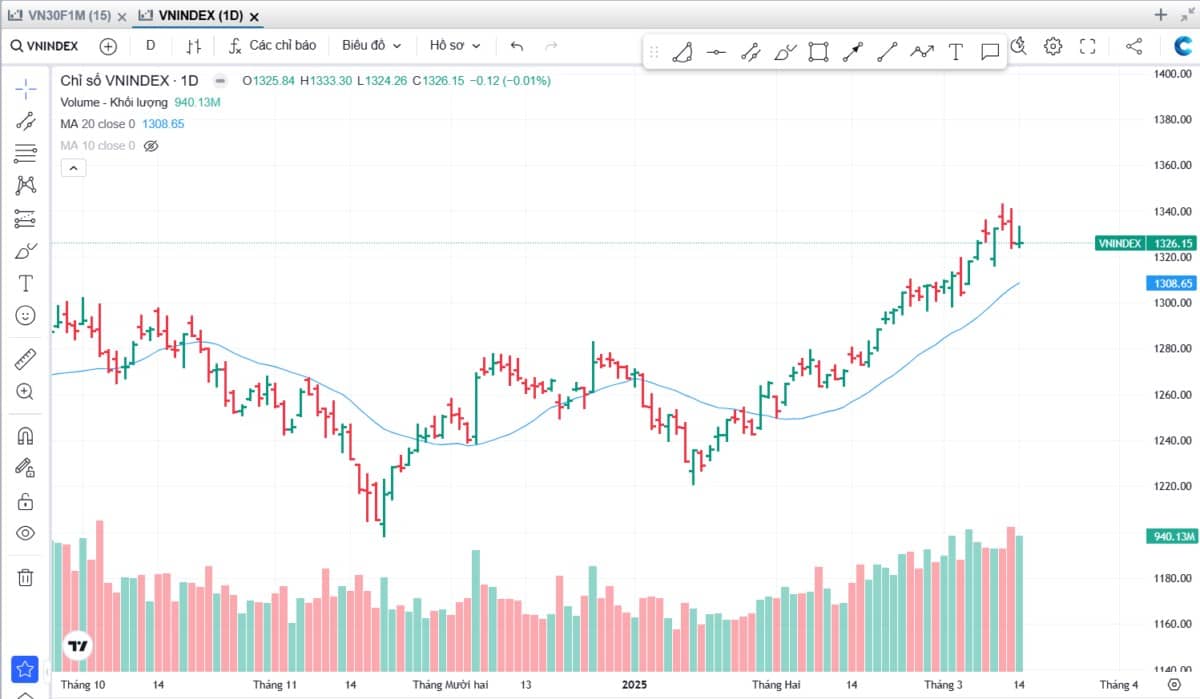Select the rectangle tool in floating toolbar
The height and width of the screenshot is (699, 1200).
818,52
